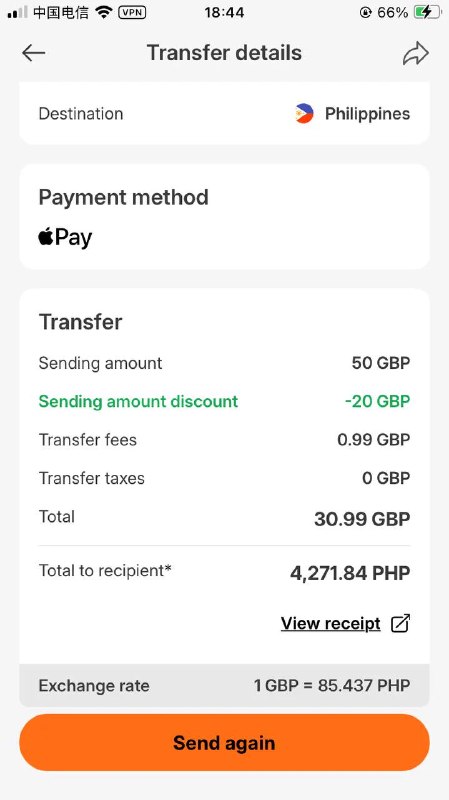The width and height of the screenshot is (449, 800).
Task: Tap the Transfer fees 0.99 GBP value
Action: [x=374, y=440]
